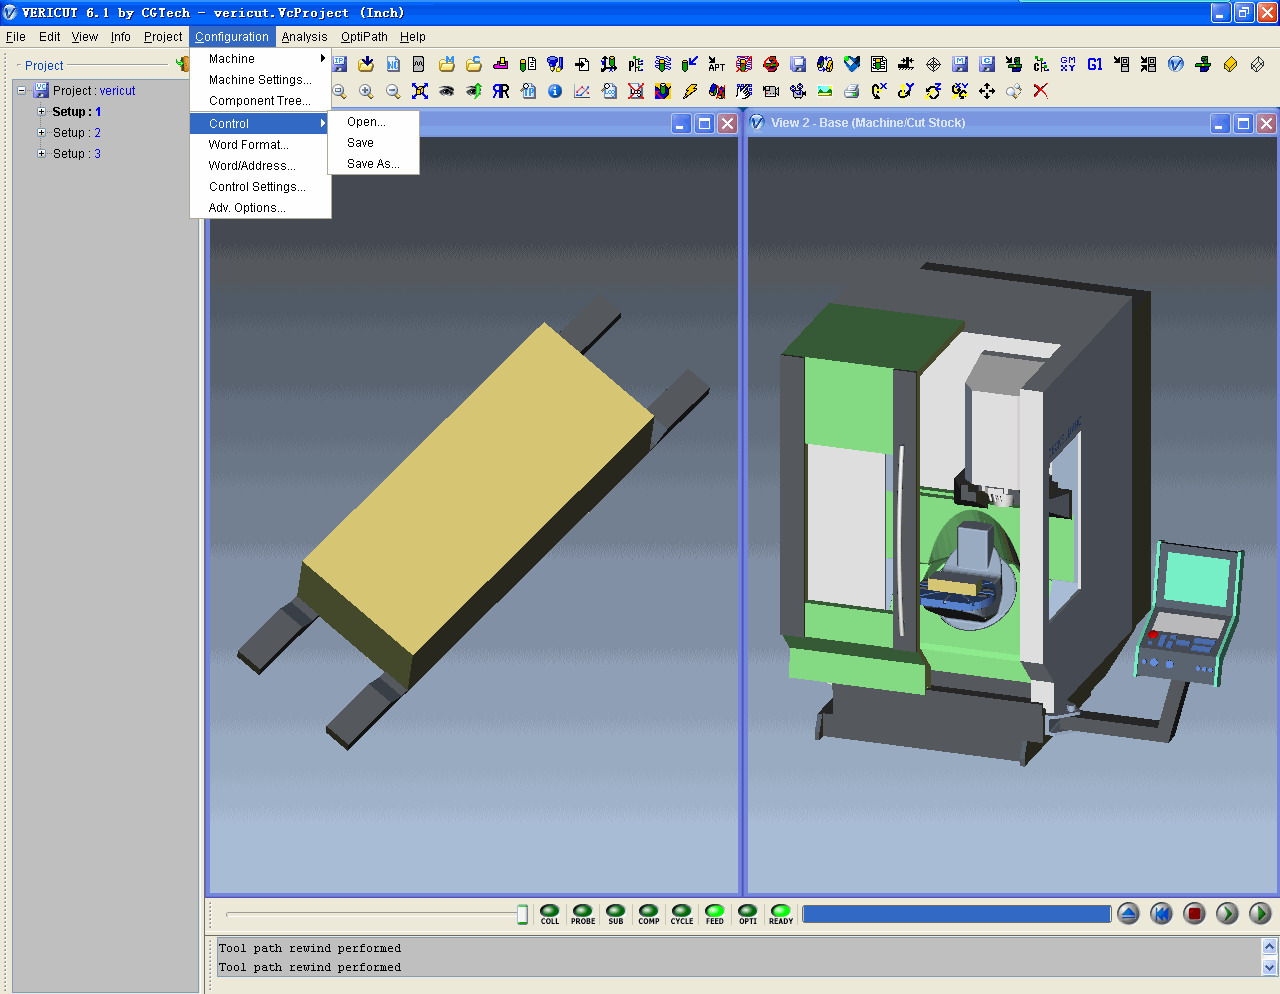
Task: Open the OptiPath menu
Action: [364, 37]
